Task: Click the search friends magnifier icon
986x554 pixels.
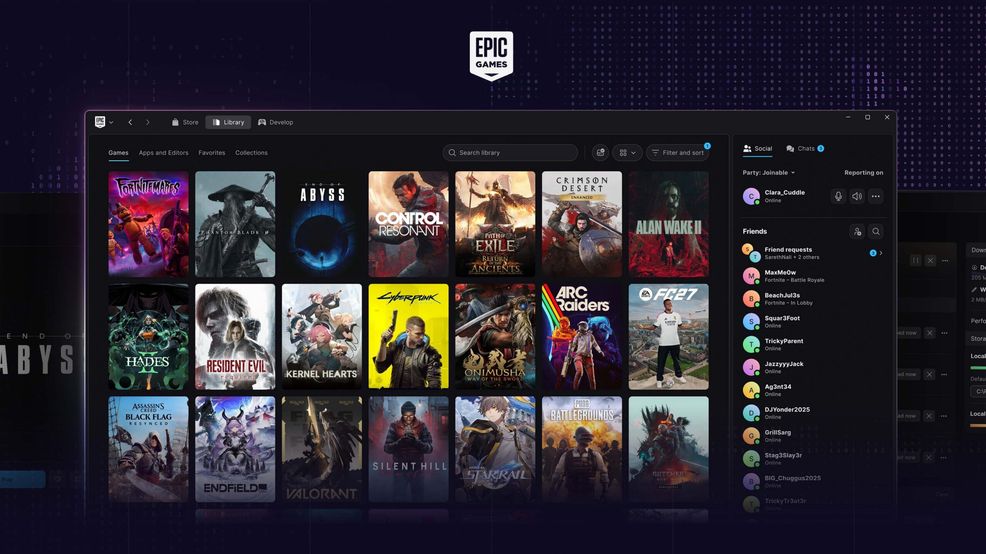Action: pos(875,231)
